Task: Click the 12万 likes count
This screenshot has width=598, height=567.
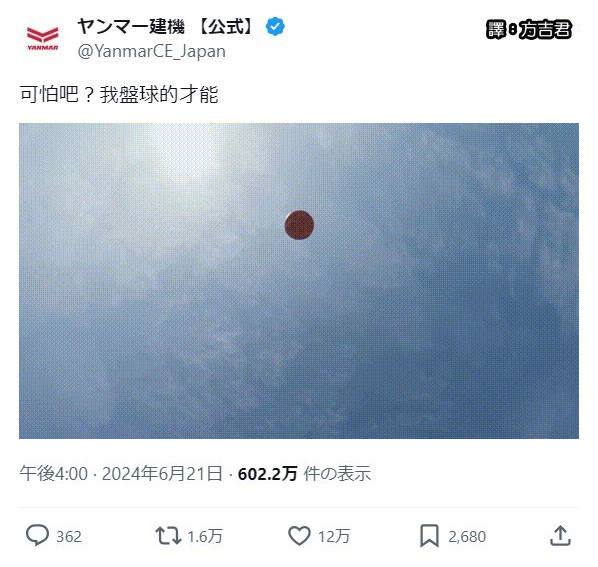Action: click(334, 536)
